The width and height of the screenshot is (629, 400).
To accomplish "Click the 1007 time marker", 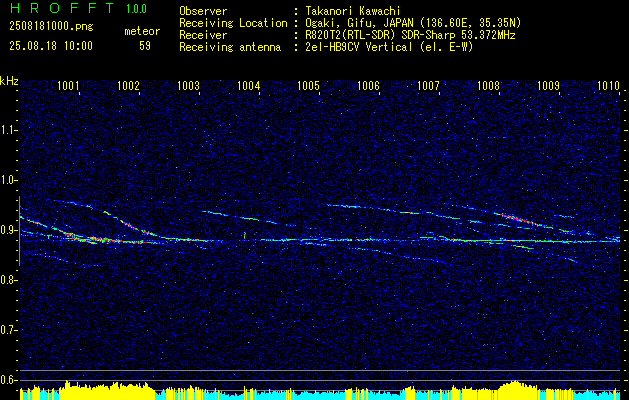I will [x=428, y=85].
